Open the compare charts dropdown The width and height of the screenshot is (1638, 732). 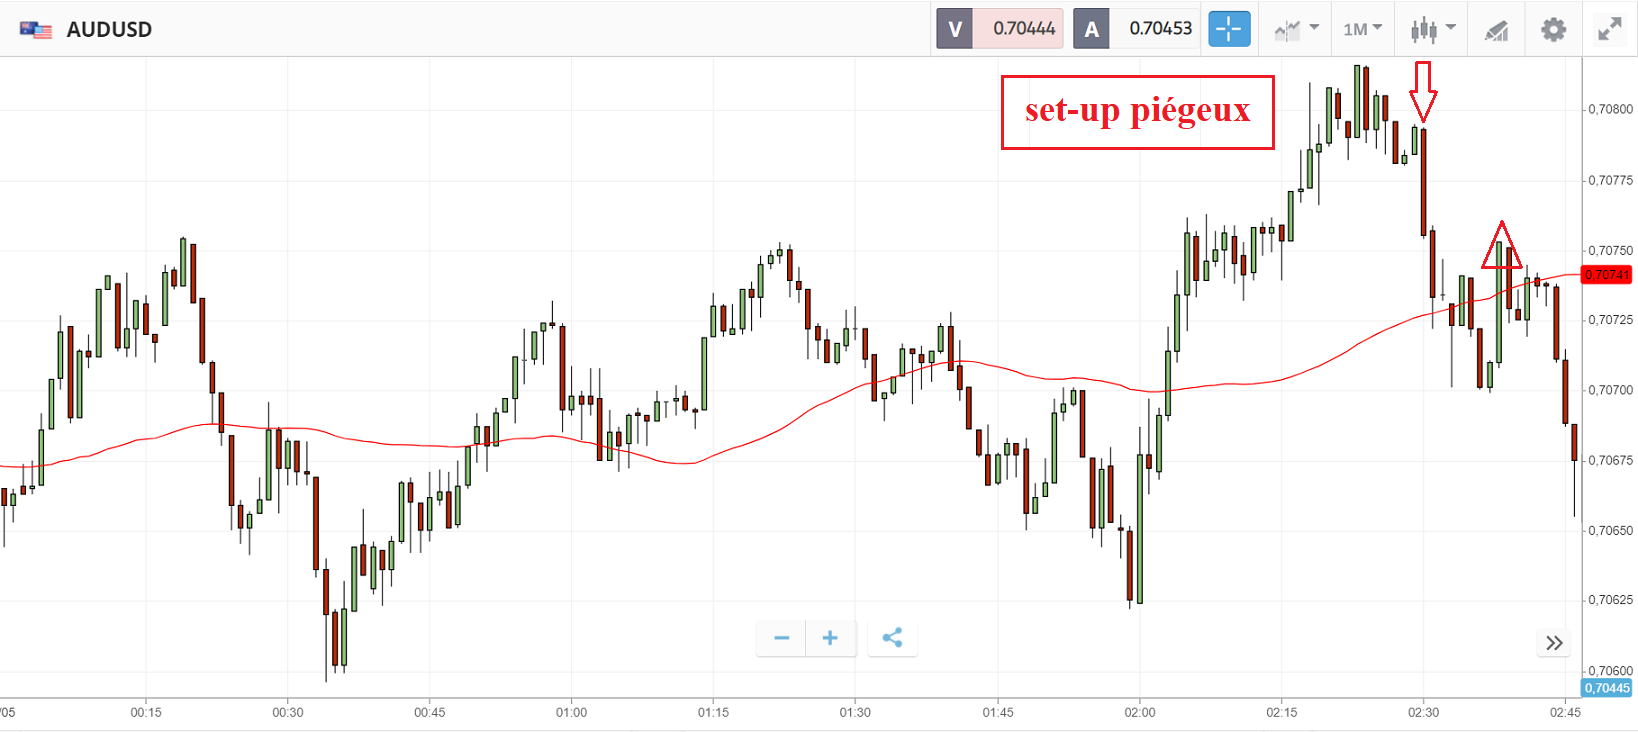1297,29
